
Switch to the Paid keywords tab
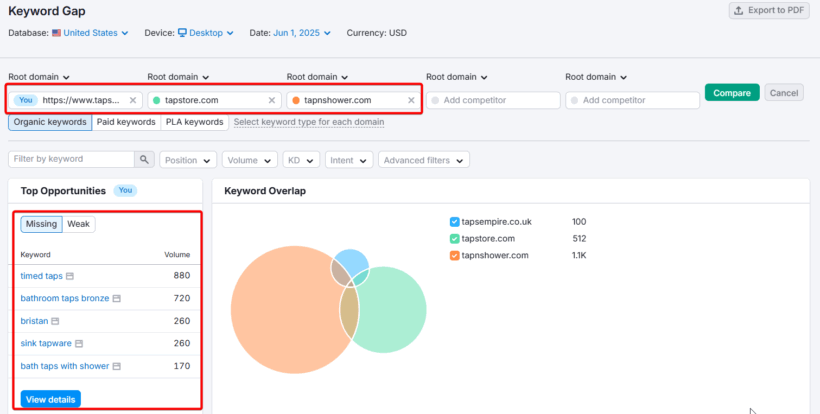click(126, 122)
